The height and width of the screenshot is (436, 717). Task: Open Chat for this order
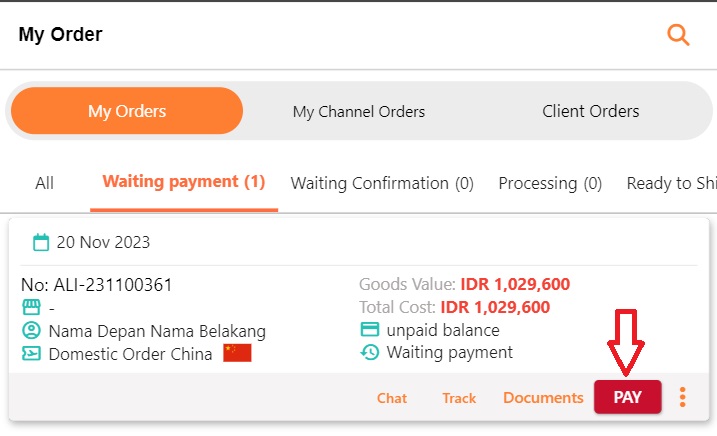pyautogui.click(x=392, y=398)
